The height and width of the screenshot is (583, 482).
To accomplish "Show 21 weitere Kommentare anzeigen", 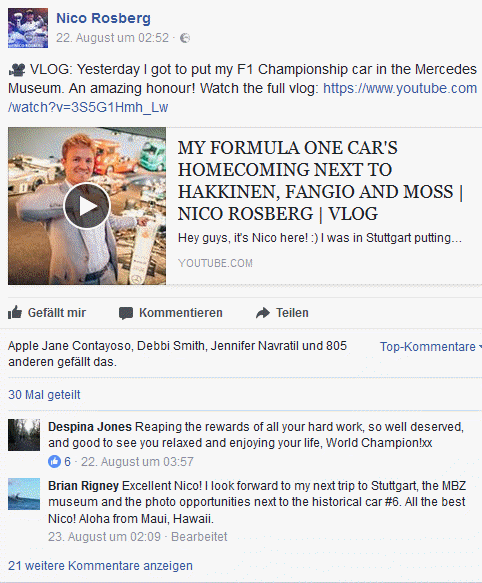I will coord(100,566).
